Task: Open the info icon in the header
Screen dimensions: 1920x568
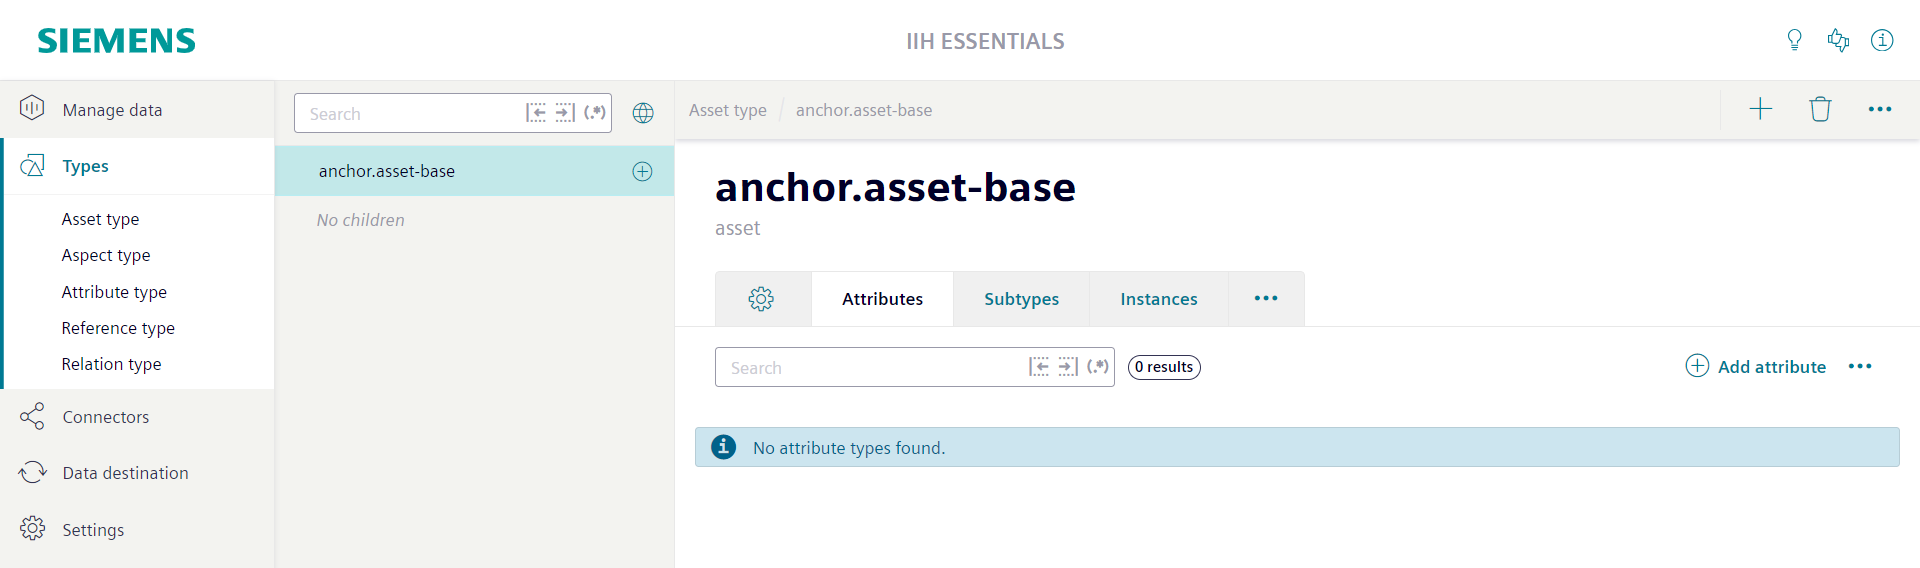Action: click(1882, 40)
